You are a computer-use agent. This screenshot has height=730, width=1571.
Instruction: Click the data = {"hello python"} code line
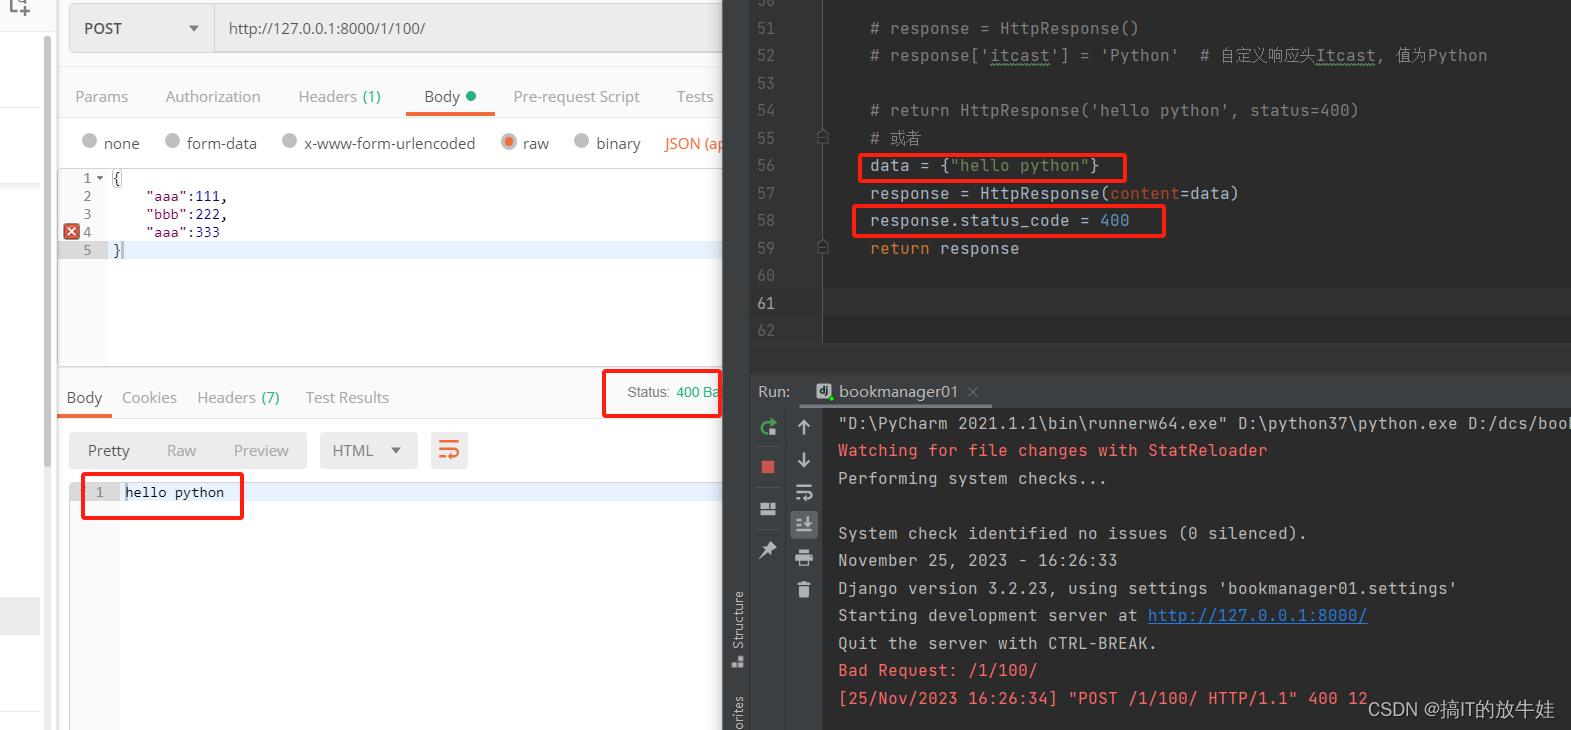984,166
